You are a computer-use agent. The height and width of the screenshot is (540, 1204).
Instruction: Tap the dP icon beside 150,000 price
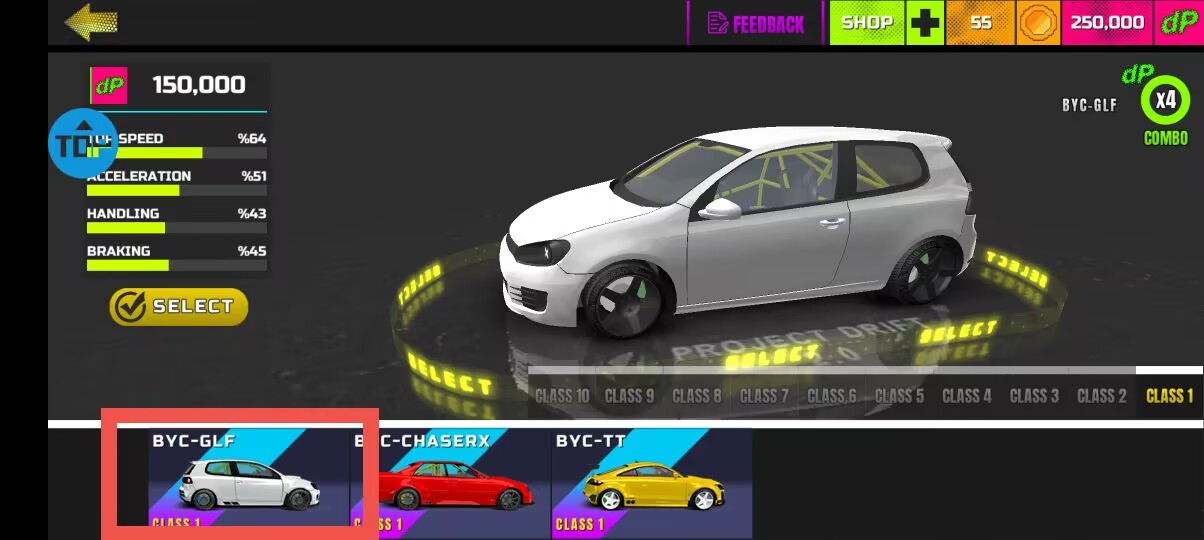pos(108,86)
